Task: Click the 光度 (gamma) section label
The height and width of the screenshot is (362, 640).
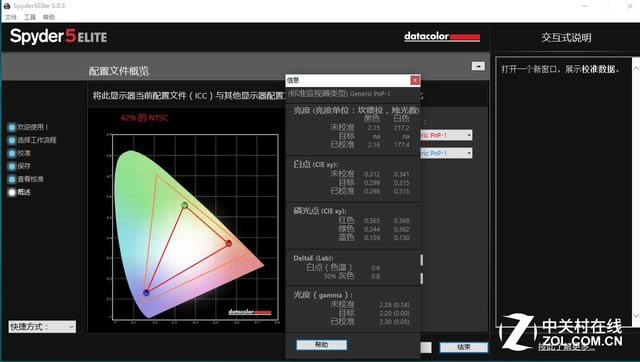Action: click(x=323, y=295)
